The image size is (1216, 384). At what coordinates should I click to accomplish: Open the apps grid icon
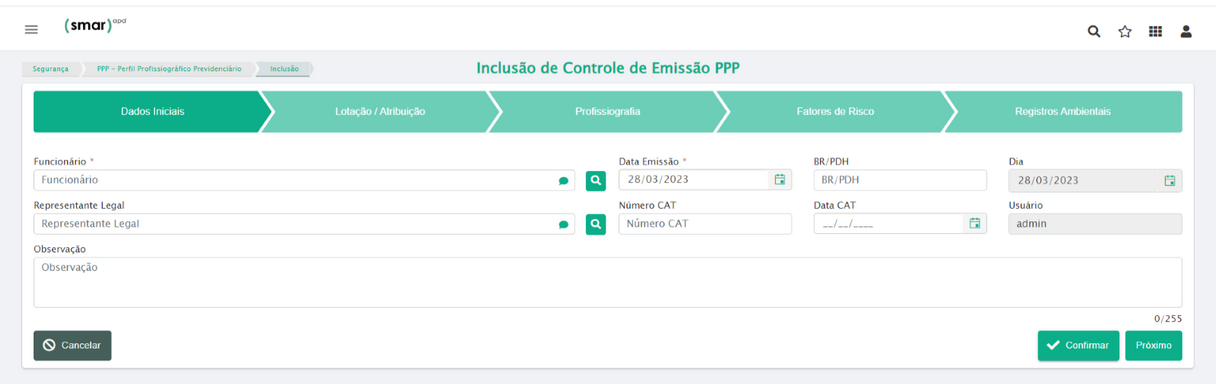pos(1155,31)
